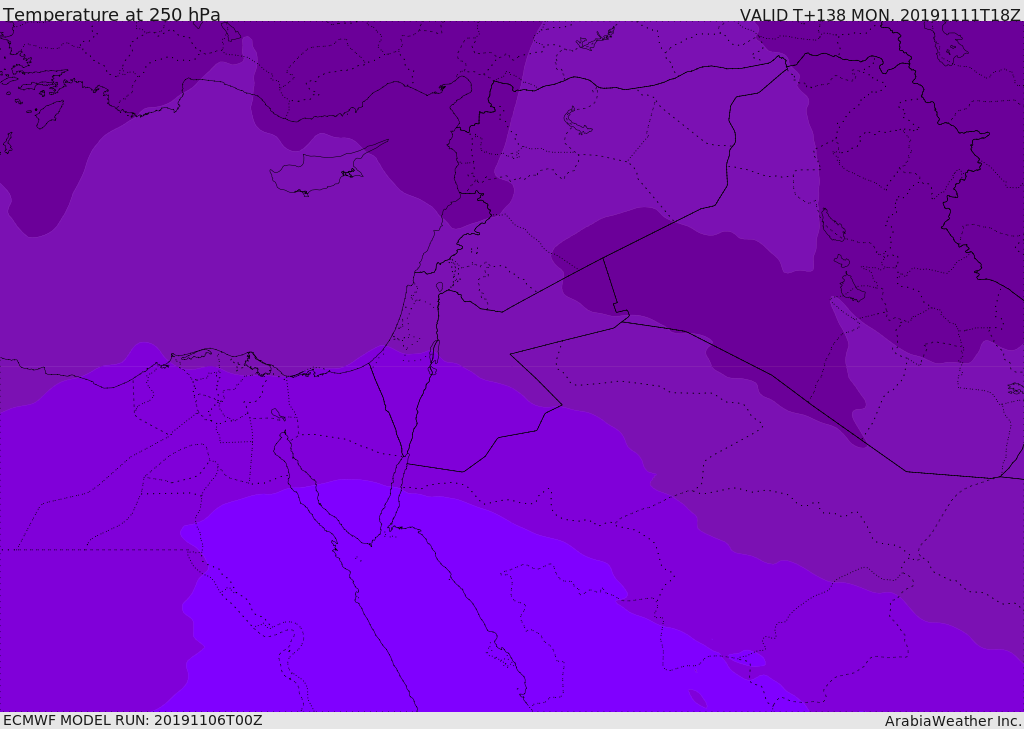Screen dimensions: 1024x729
Task: Click the Sea of Galilee outline
Action: point(439,288)
